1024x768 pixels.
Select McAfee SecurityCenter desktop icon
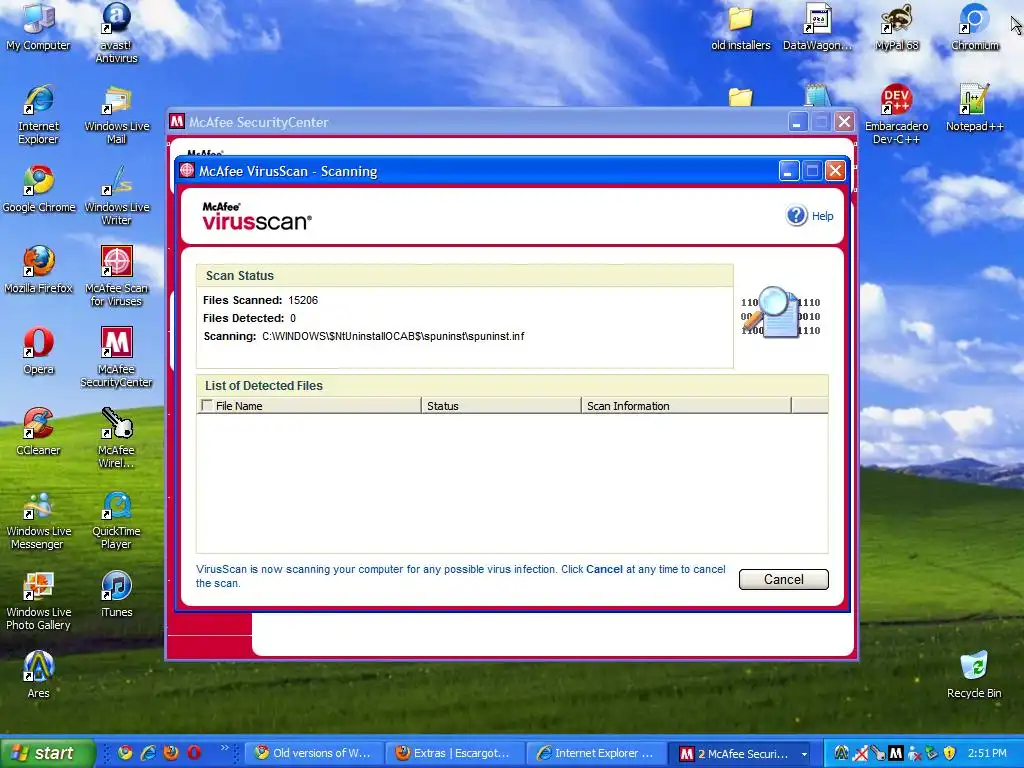[116, 357]
